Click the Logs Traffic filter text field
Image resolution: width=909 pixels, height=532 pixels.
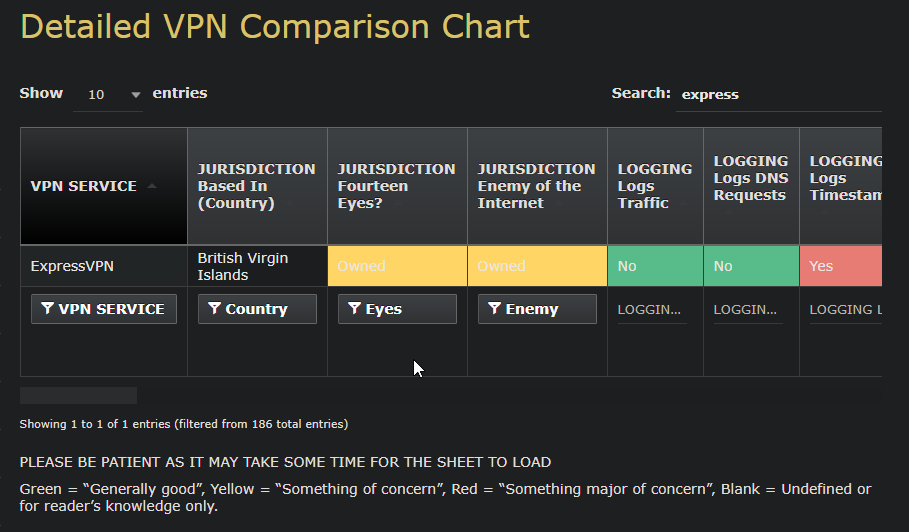point(652,310)
